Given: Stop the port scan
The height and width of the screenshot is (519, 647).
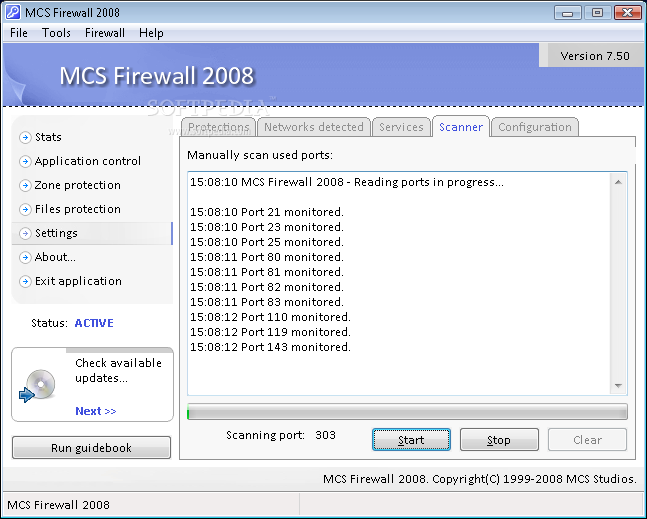Looking at the screenshot, I should pos(499,440).
